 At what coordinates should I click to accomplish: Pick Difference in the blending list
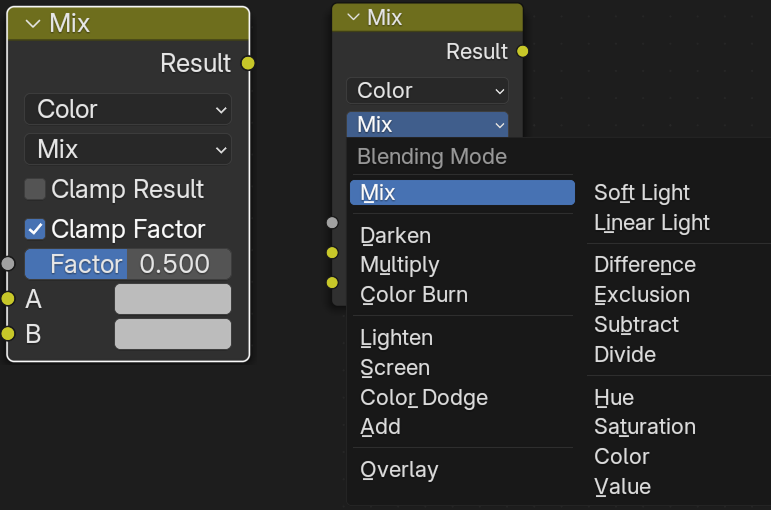tap(645, 265)
